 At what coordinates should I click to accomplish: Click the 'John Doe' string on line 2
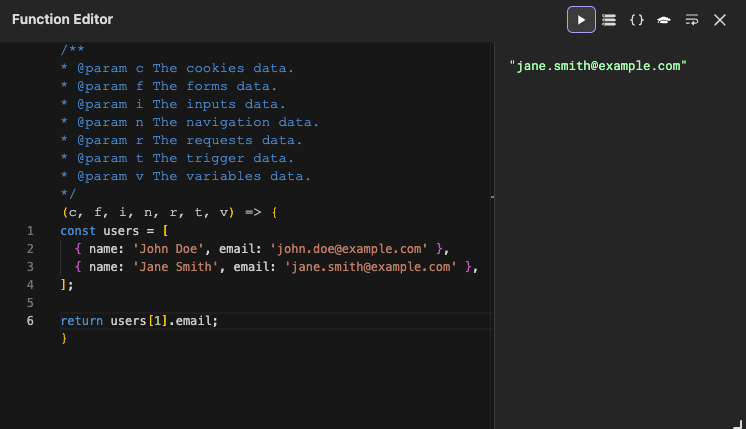point(168,249)
